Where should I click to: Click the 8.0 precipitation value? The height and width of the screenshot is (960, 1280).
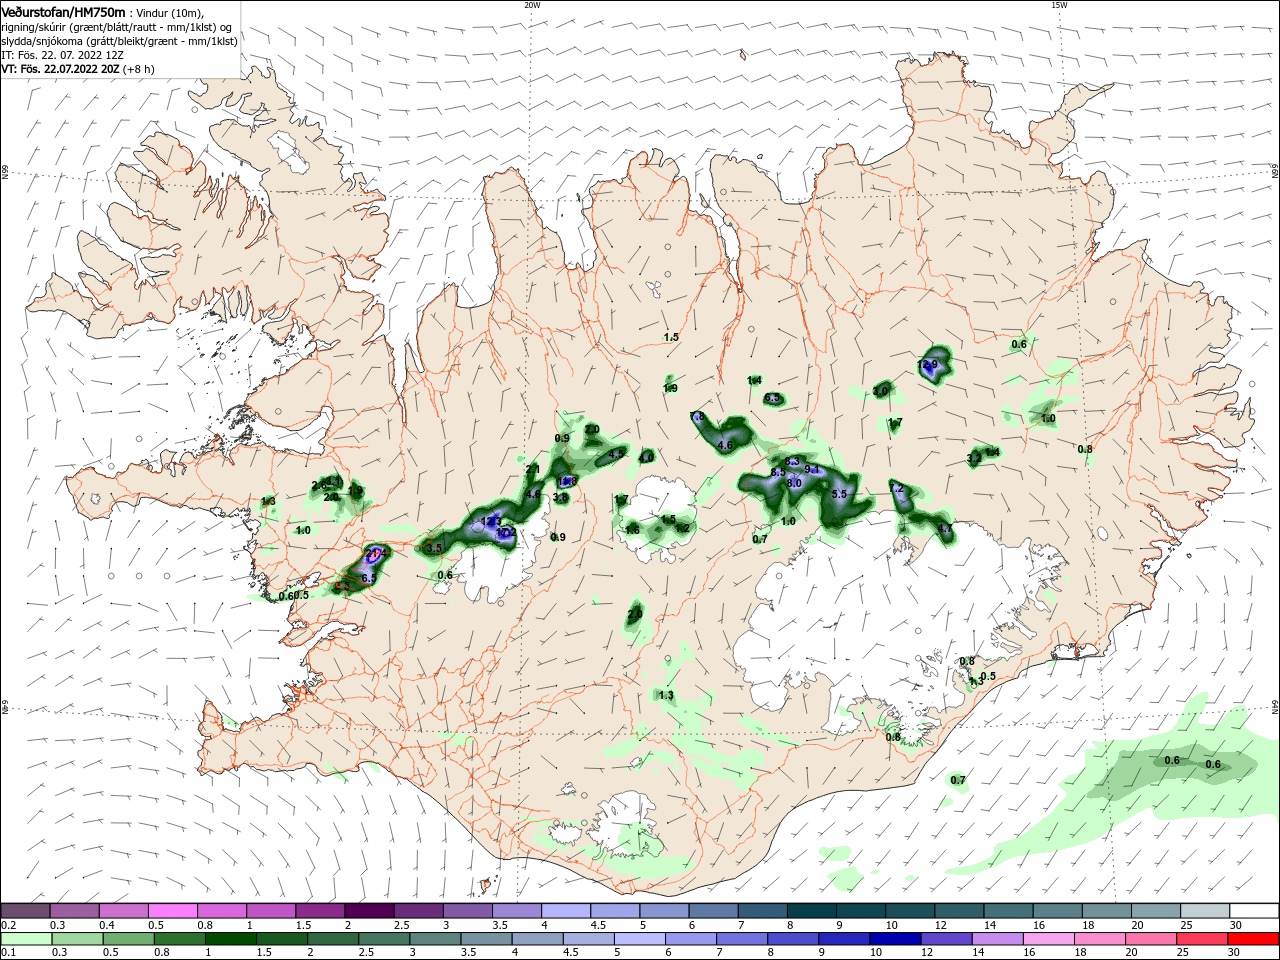[794, 483]
